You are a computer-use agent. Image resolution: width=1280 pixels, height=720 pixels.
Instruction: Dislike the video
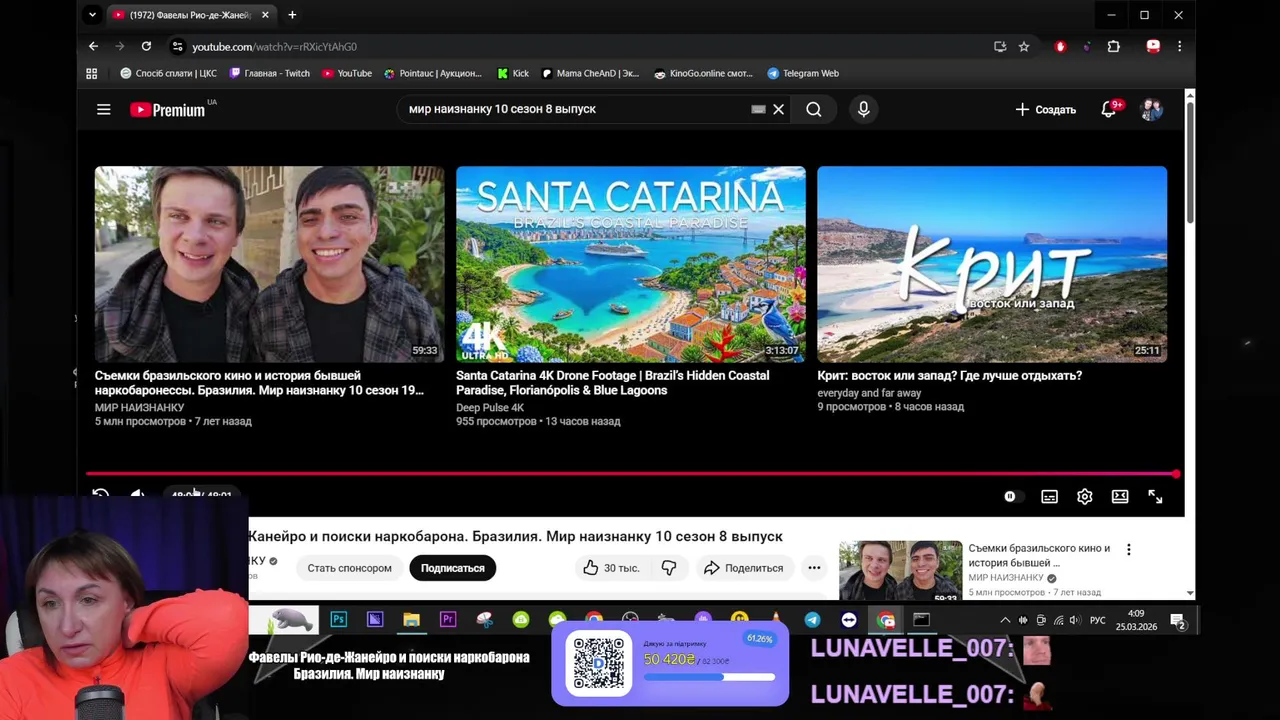click(669, 568)
